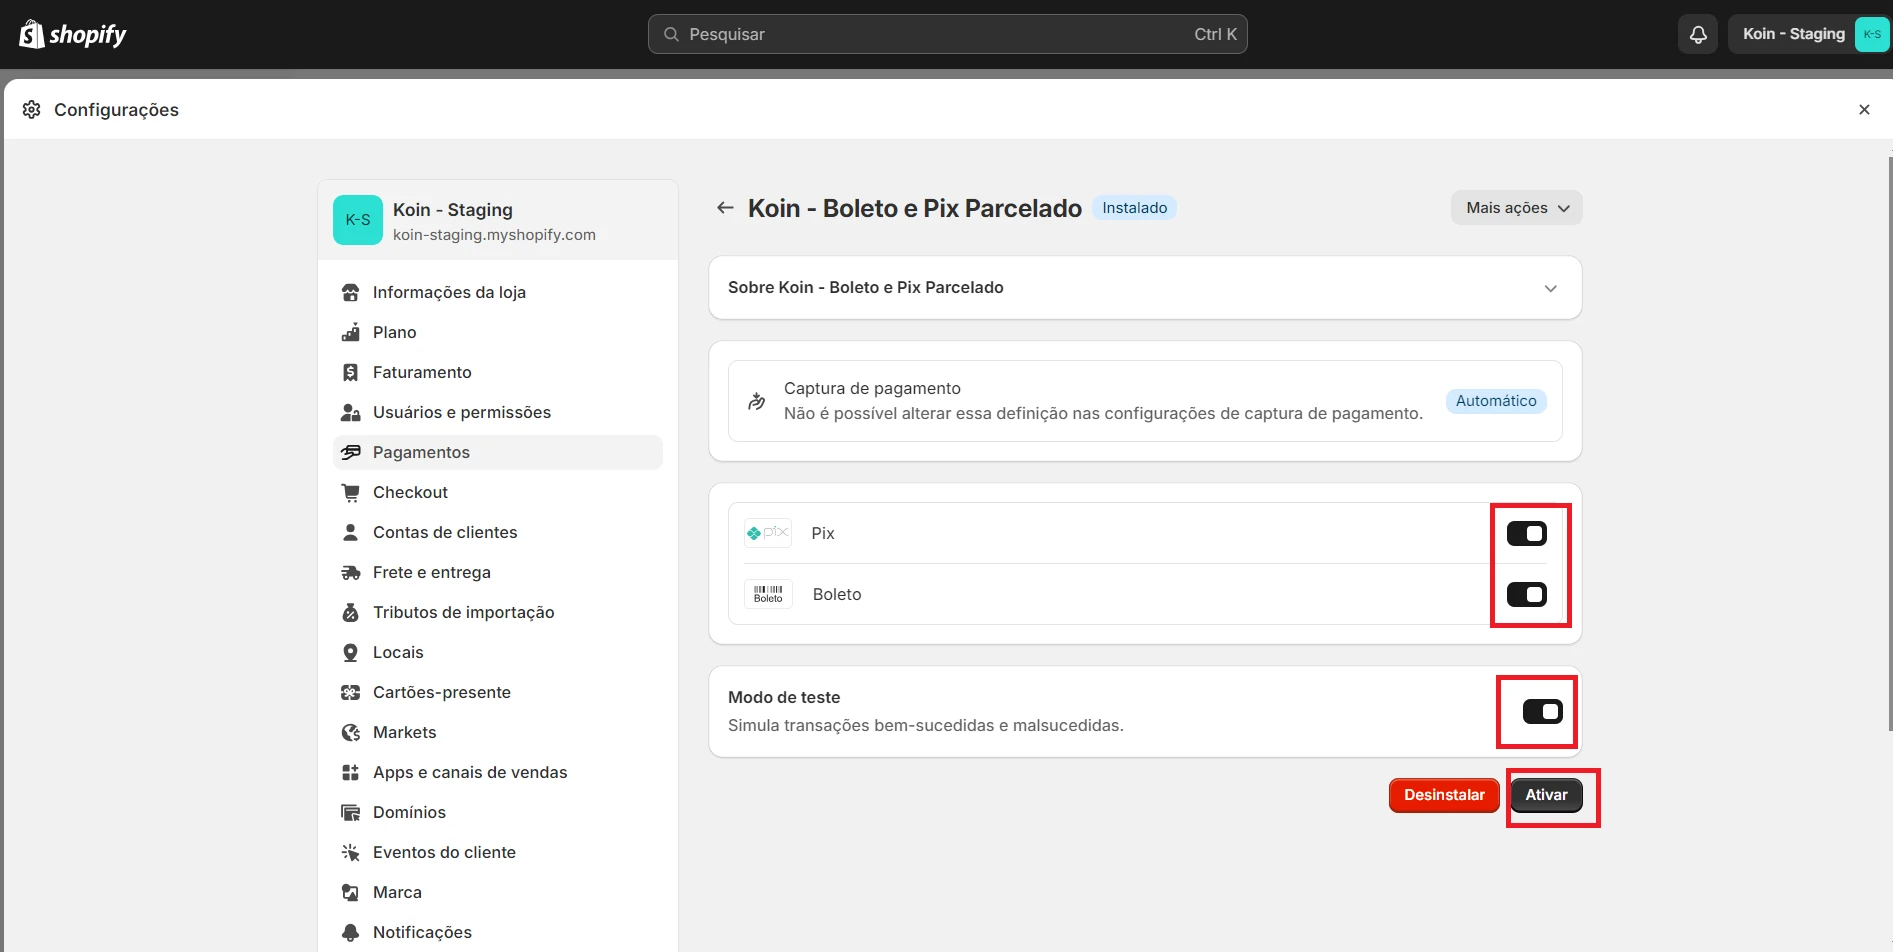Click the Contas de clientes person icon
This screenshot has width=1893, height=952.
[x=350, y=532]
